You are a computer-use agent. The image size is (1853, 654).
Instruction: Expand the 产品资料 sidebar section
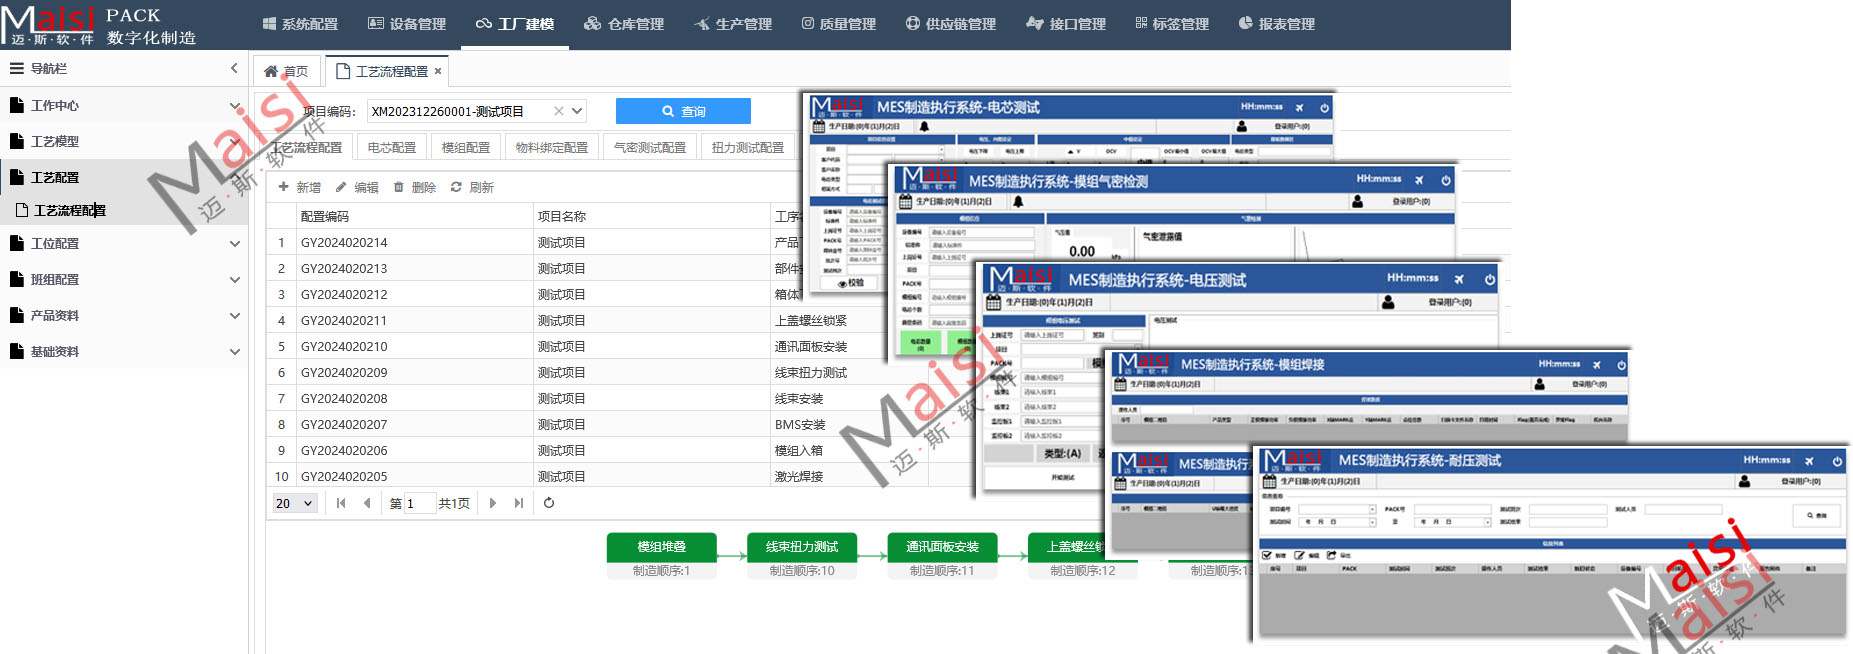124,315
